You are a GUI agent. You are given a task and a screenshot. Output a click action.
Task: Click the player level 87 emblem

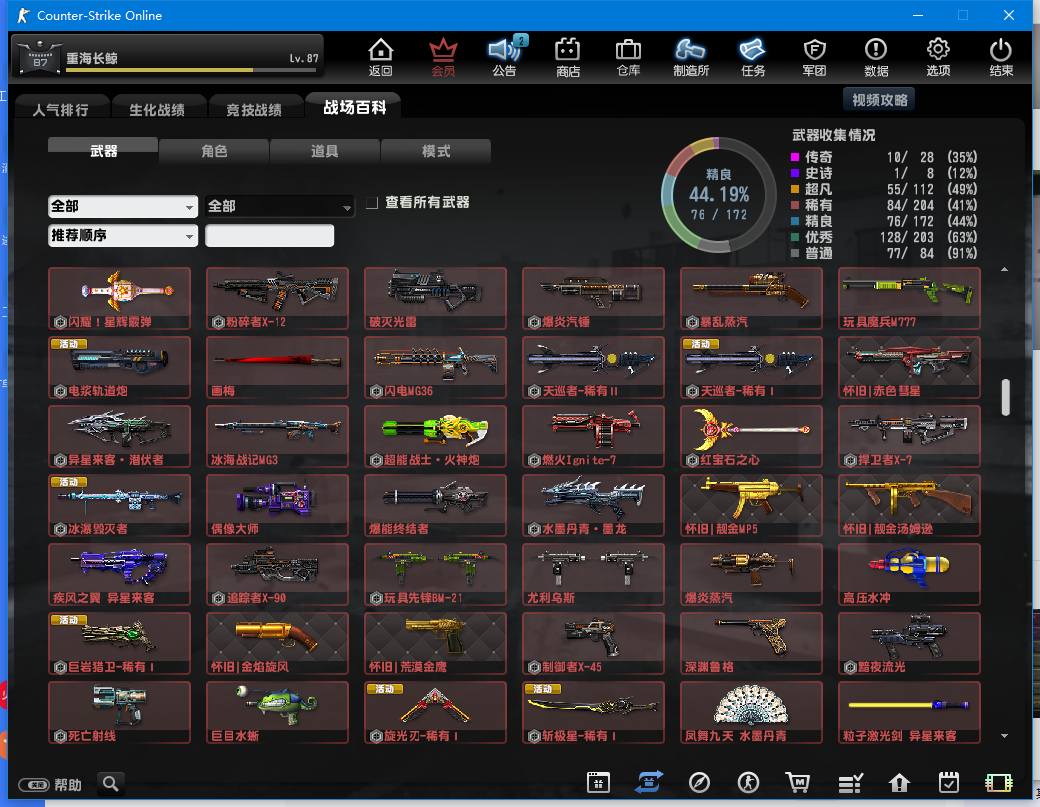coord(39,56)
